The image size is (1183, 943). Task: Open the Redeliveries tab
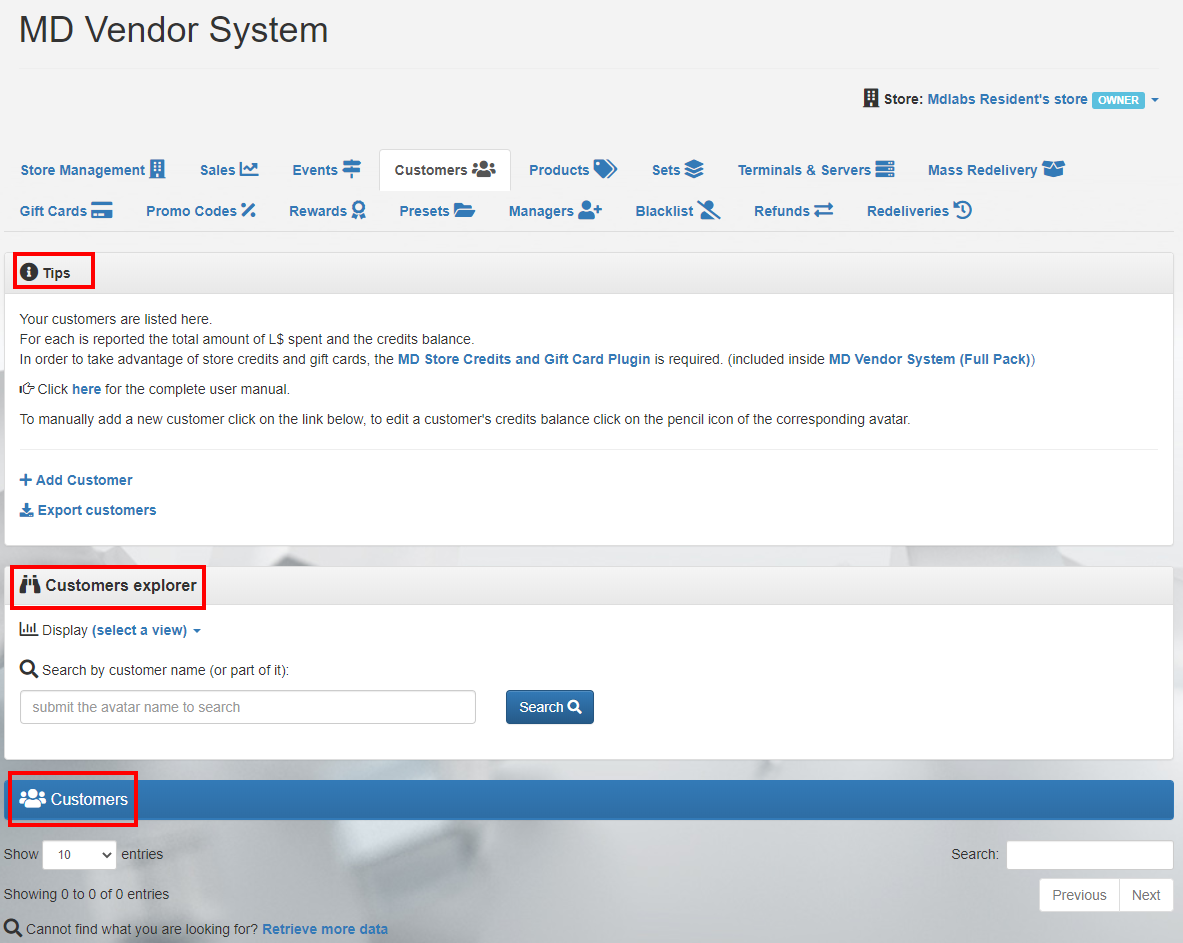919,210
